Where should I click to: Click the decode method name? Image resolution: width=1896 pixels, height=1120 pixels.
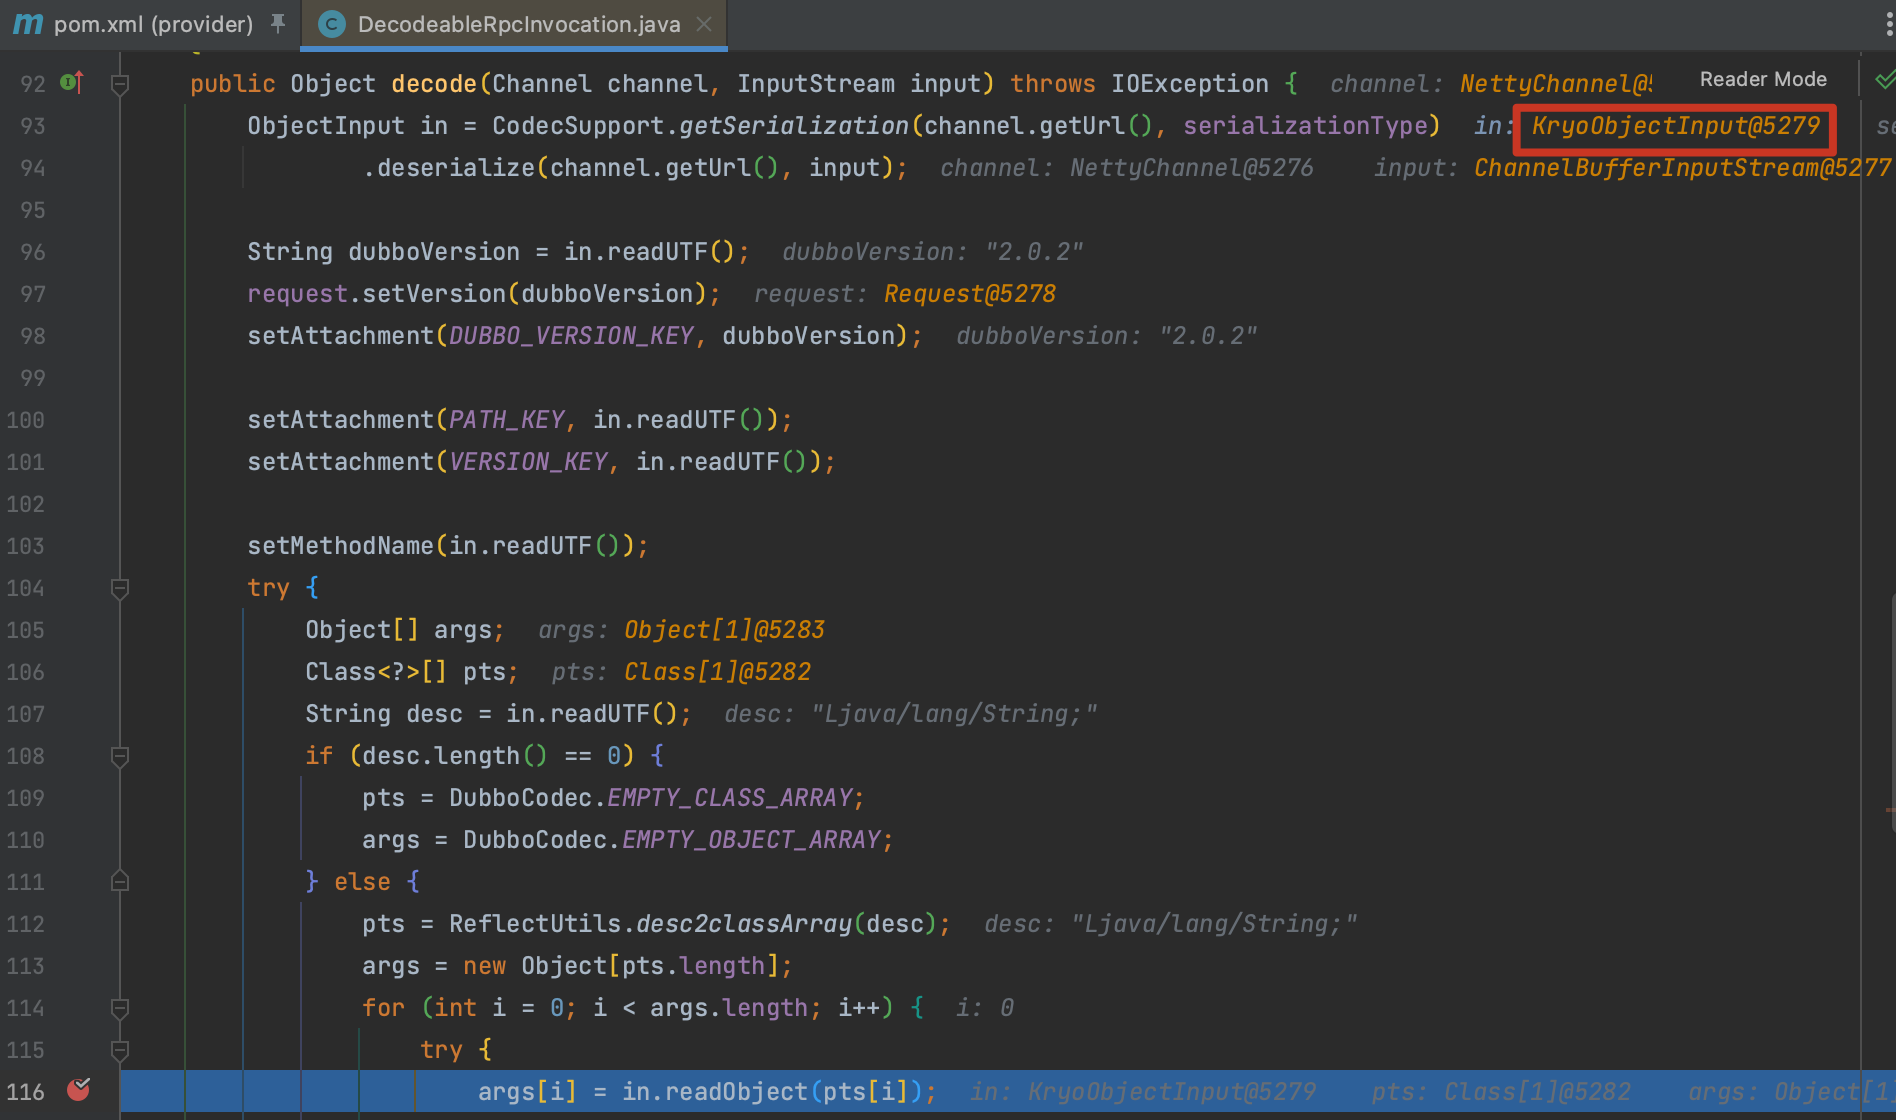click(434, 84)
